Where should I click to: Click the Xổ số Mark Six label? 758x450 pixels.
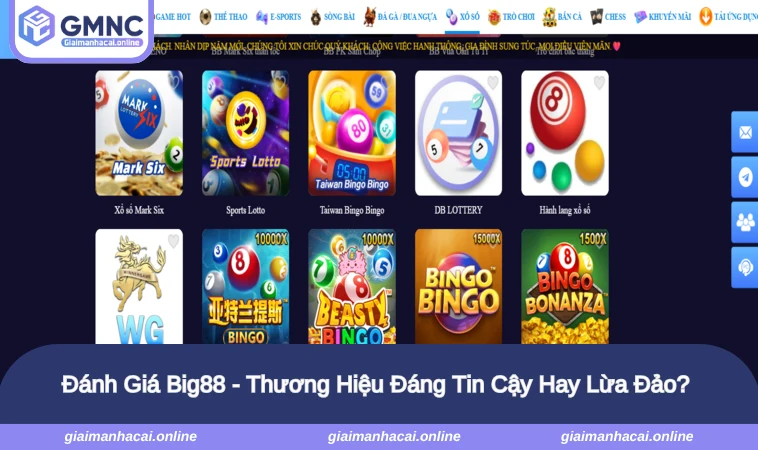click(x=139, y=210)
